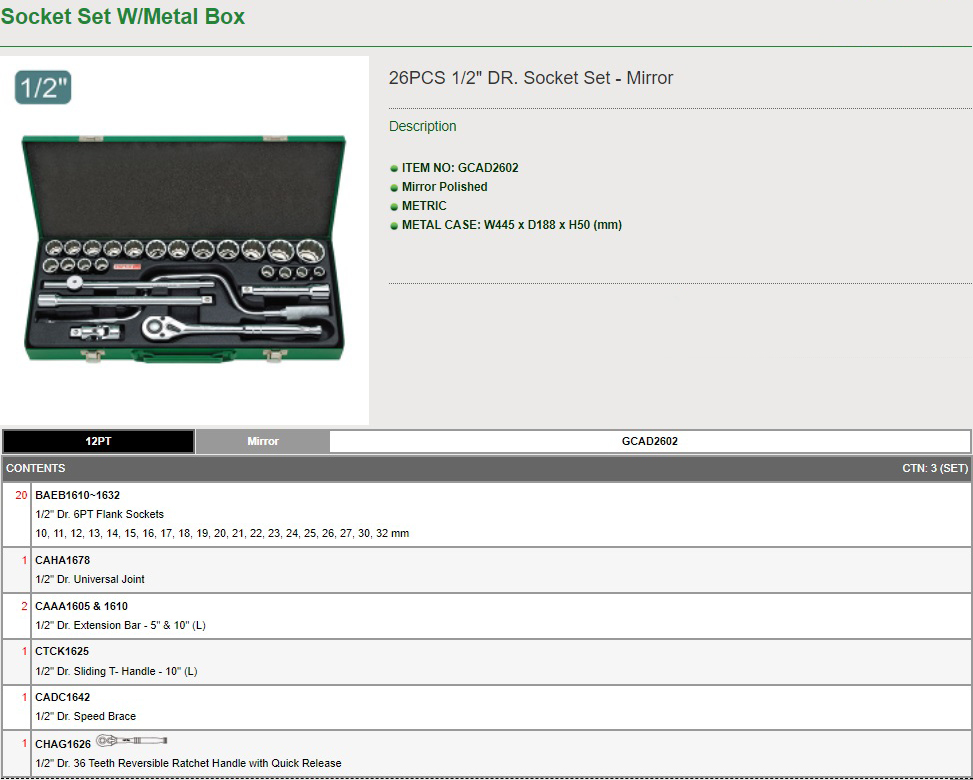
Task: Click the Description heading
Action: coord(423,126)
